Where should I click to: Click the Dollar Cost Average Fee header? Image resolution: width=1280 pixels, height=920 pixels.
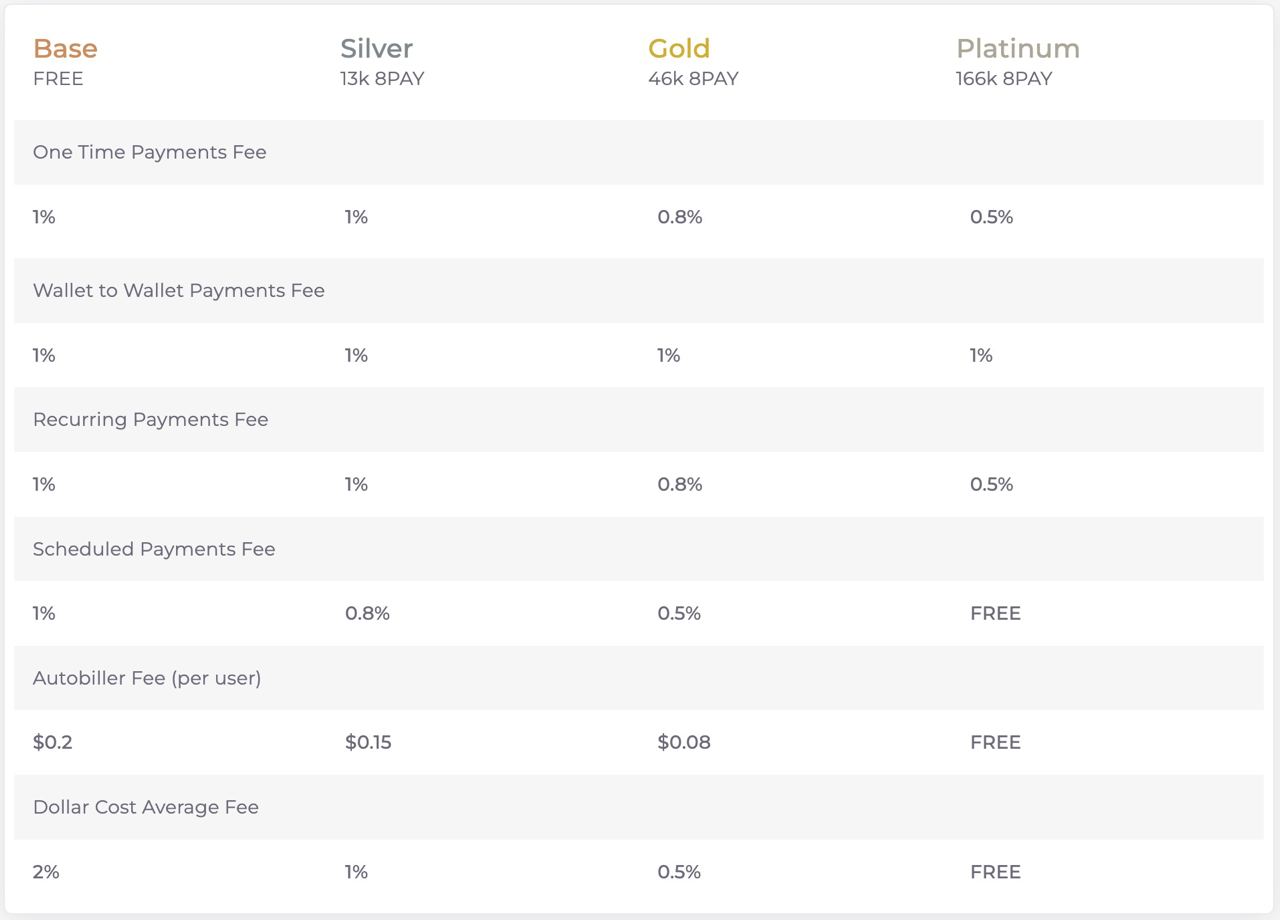[145, 807]
